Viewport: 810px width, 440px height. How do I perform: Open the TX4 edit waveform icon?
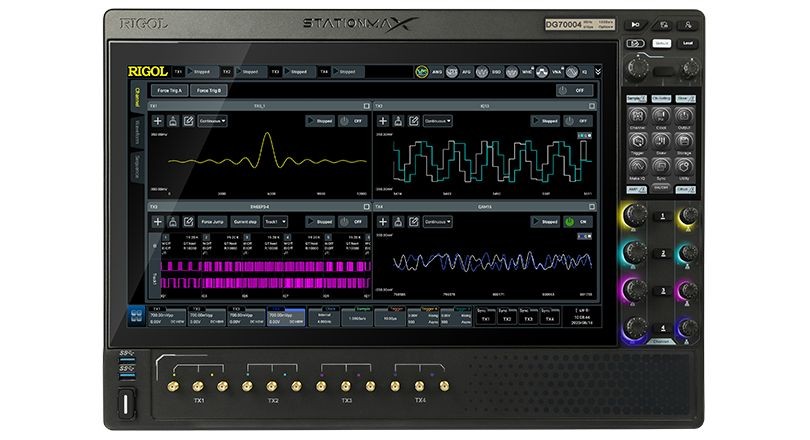point(413,222)
